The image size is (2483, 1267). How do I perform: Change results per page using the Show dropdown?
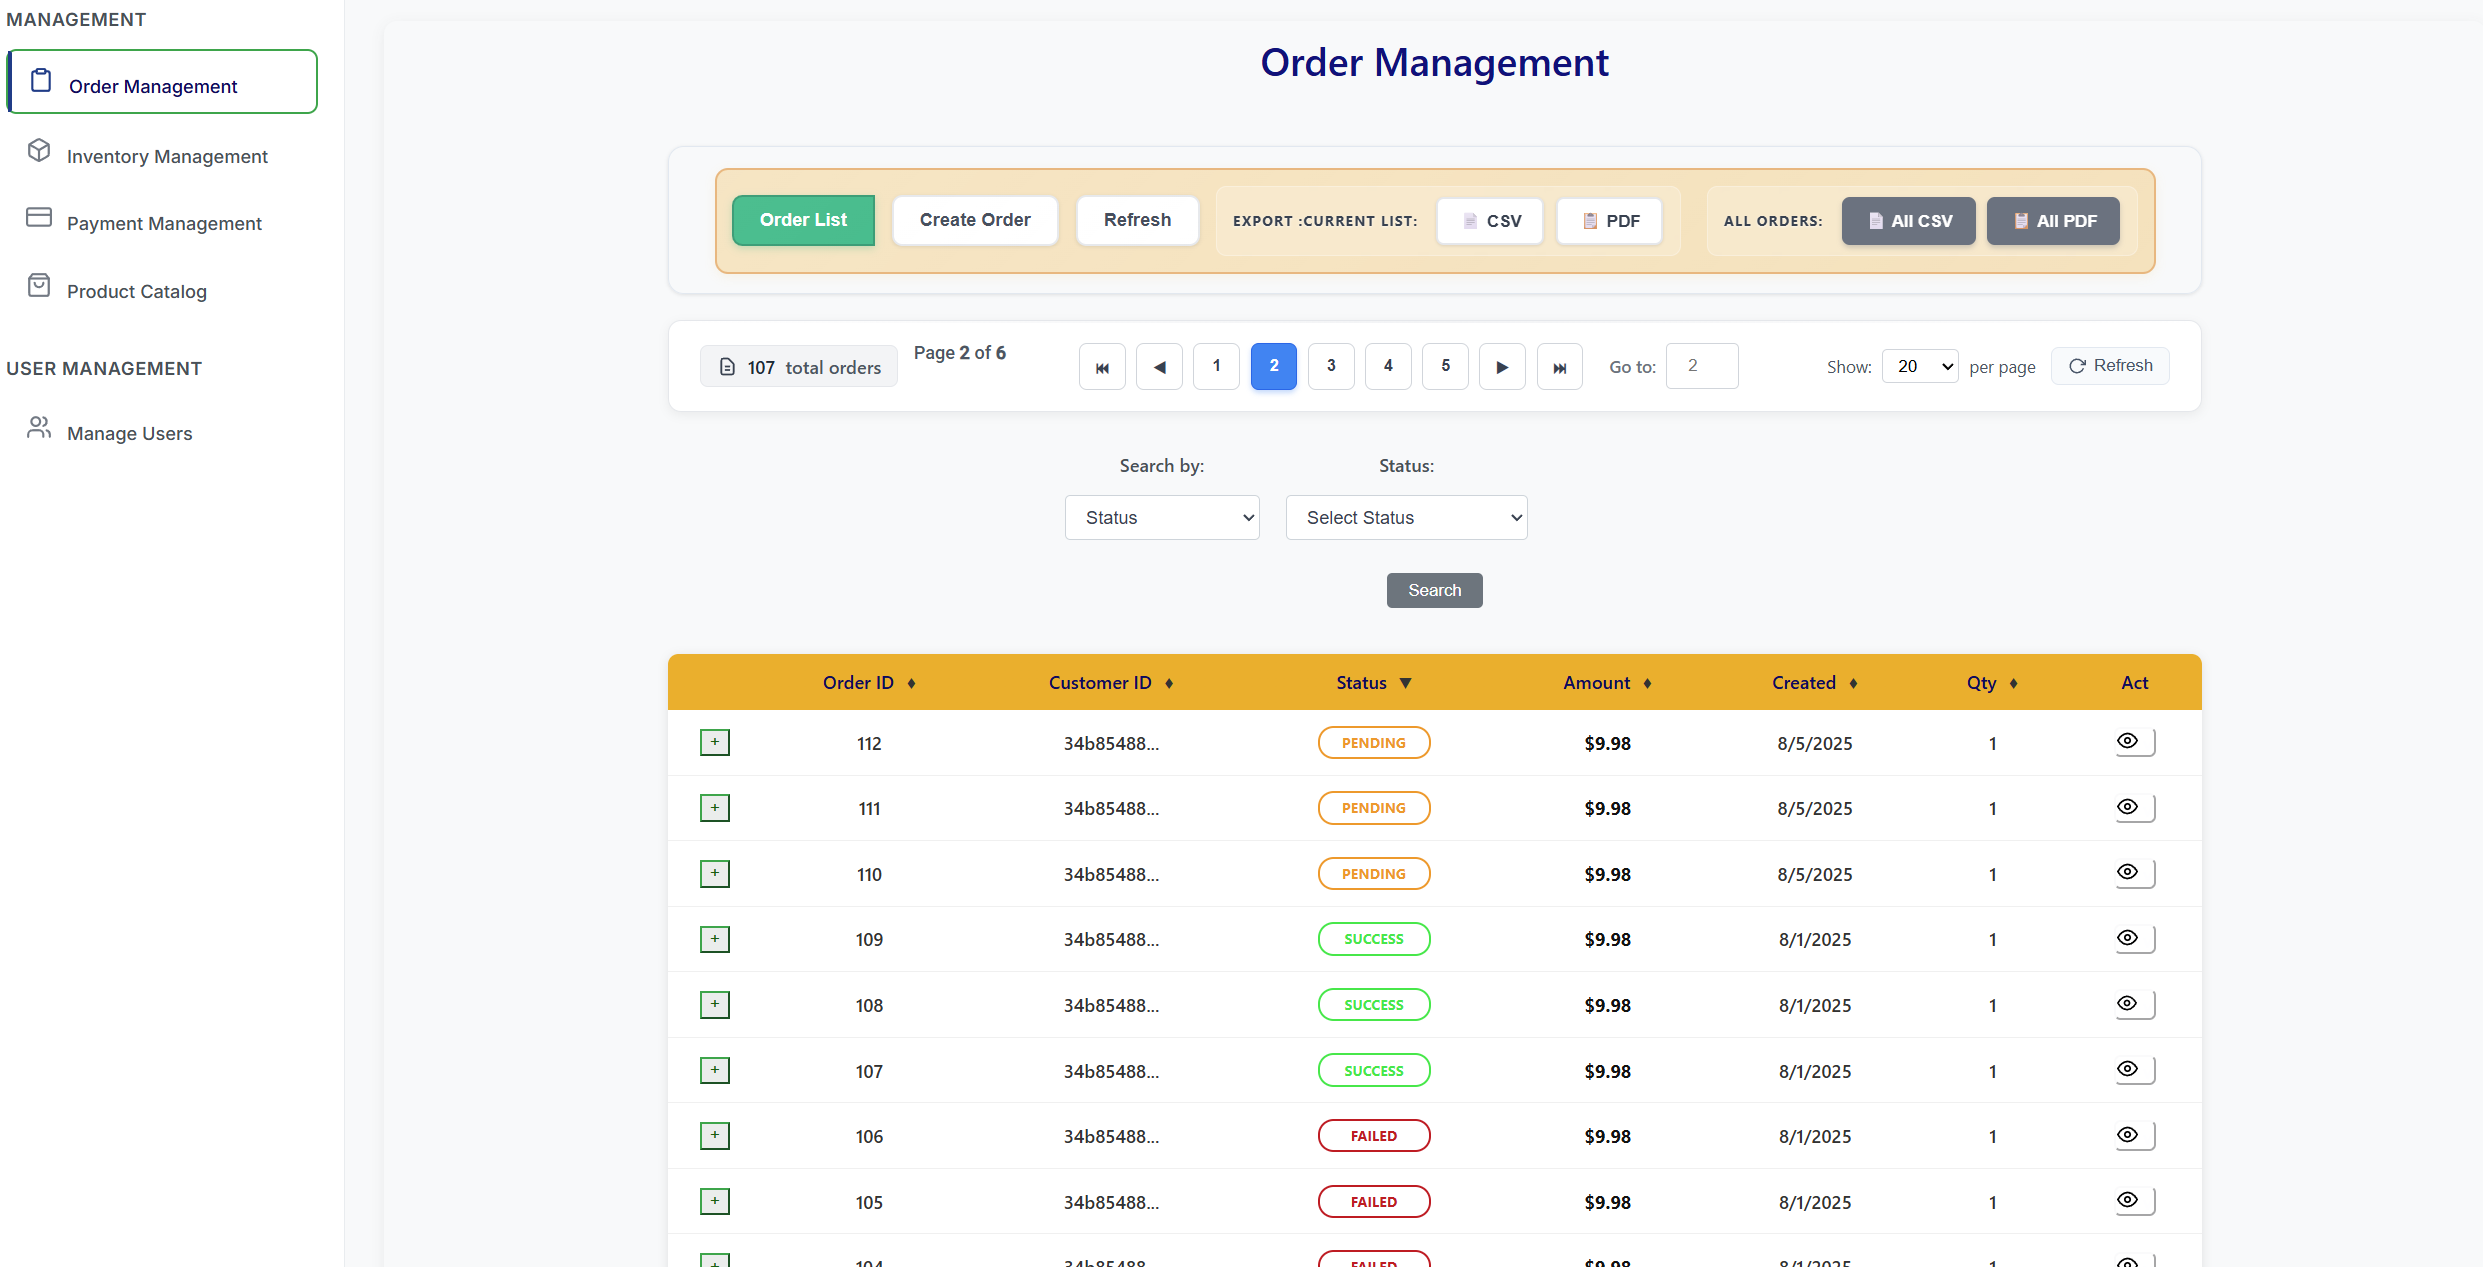[1918, 366]
